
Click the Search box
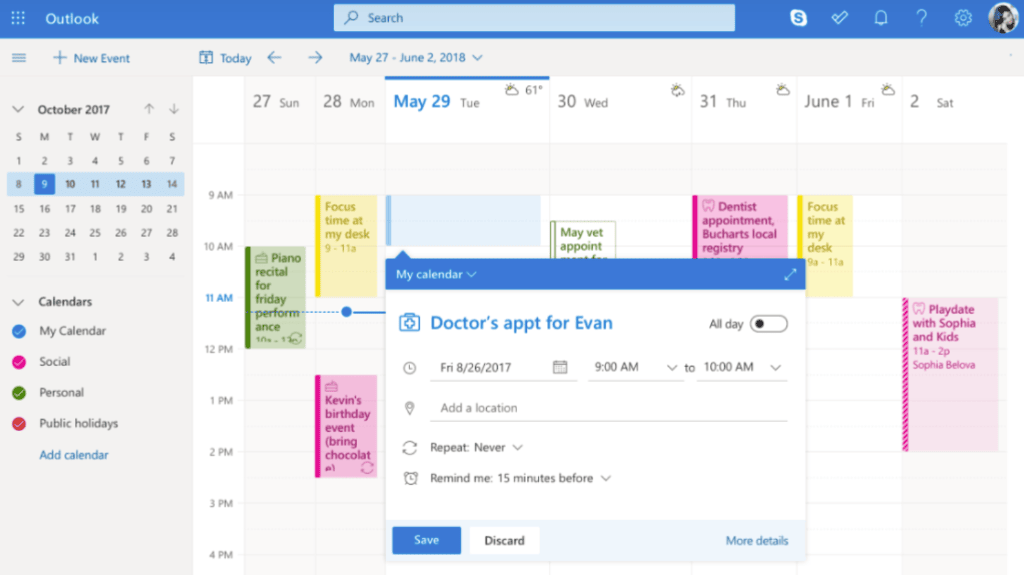534,18
